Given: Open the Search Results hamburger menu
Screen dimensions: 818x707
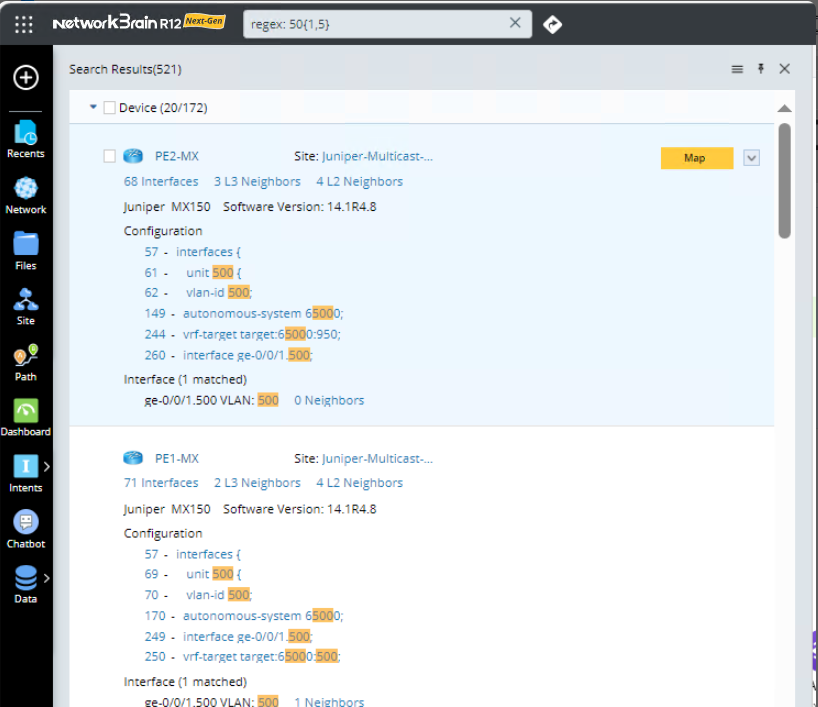Looking at the screenshot, I should point(737,69).
